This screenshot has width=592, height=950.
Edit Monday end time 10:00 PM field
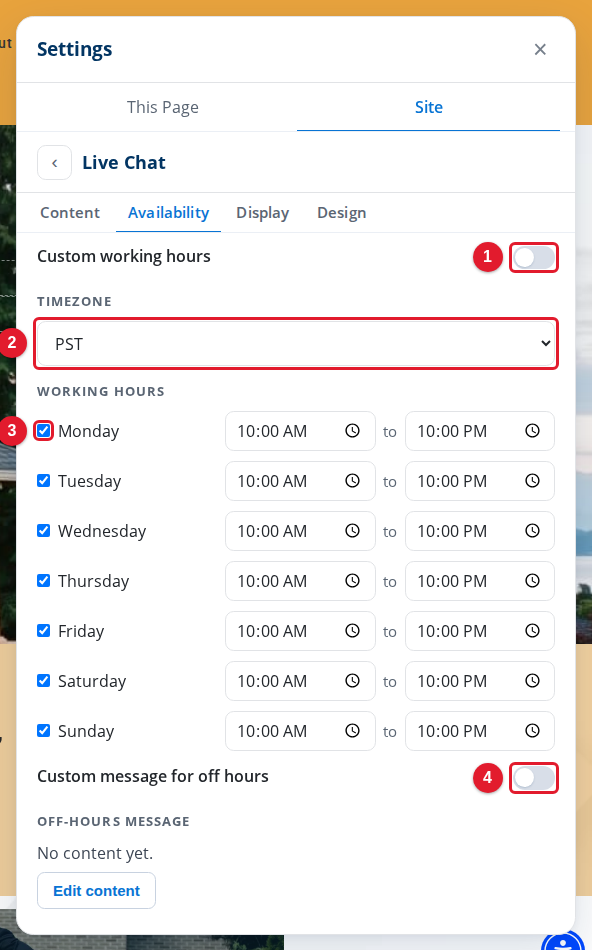tap(479, 431)
